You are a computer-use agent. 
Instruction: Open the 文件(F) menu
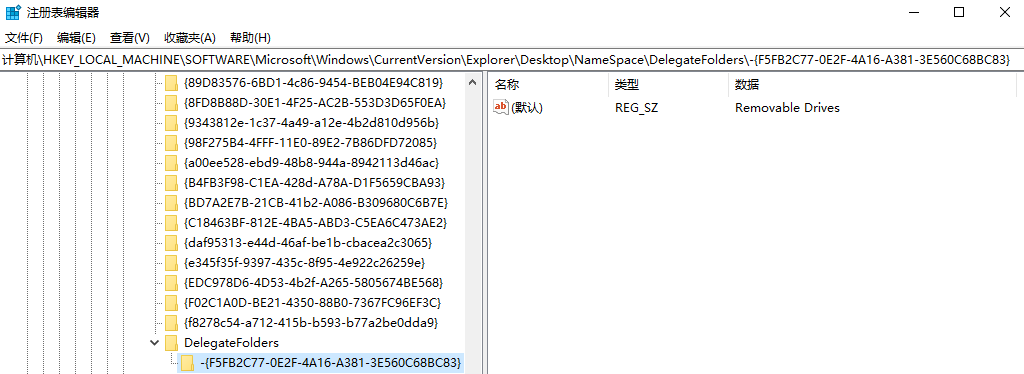point(24,37)
